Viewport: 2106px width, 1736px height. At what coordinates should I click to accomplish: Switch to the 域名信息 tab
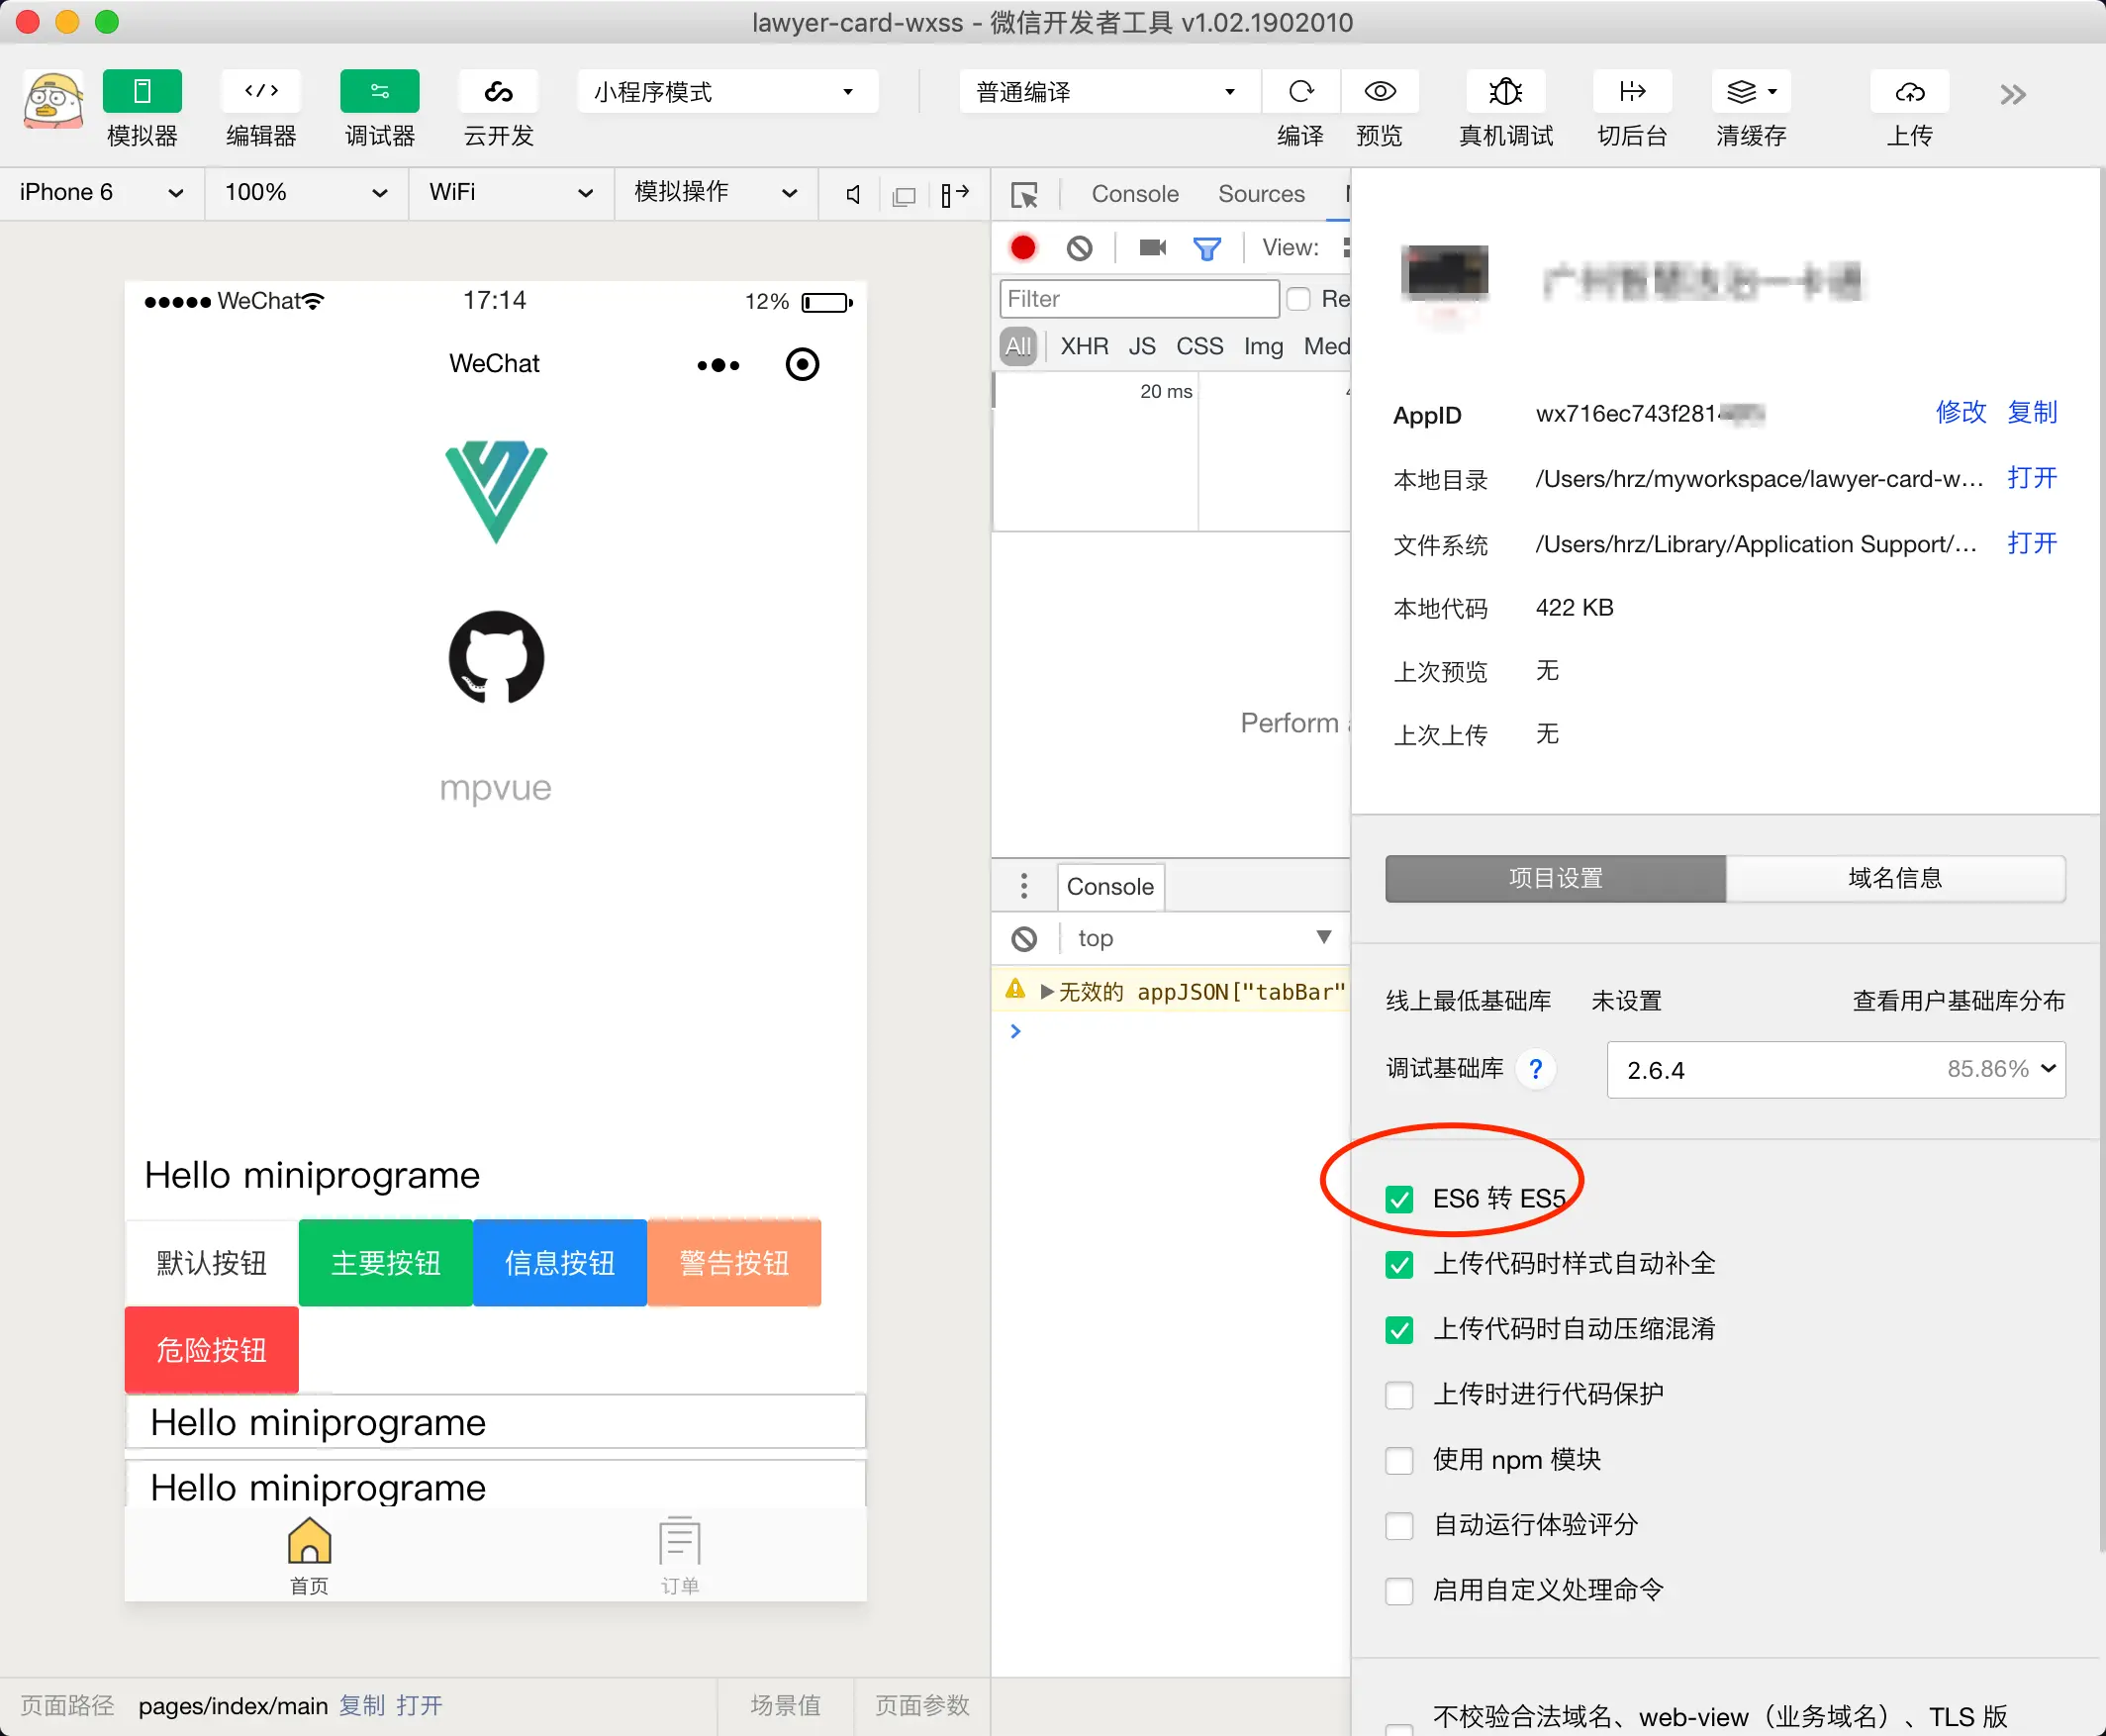tap(1895, 878)
